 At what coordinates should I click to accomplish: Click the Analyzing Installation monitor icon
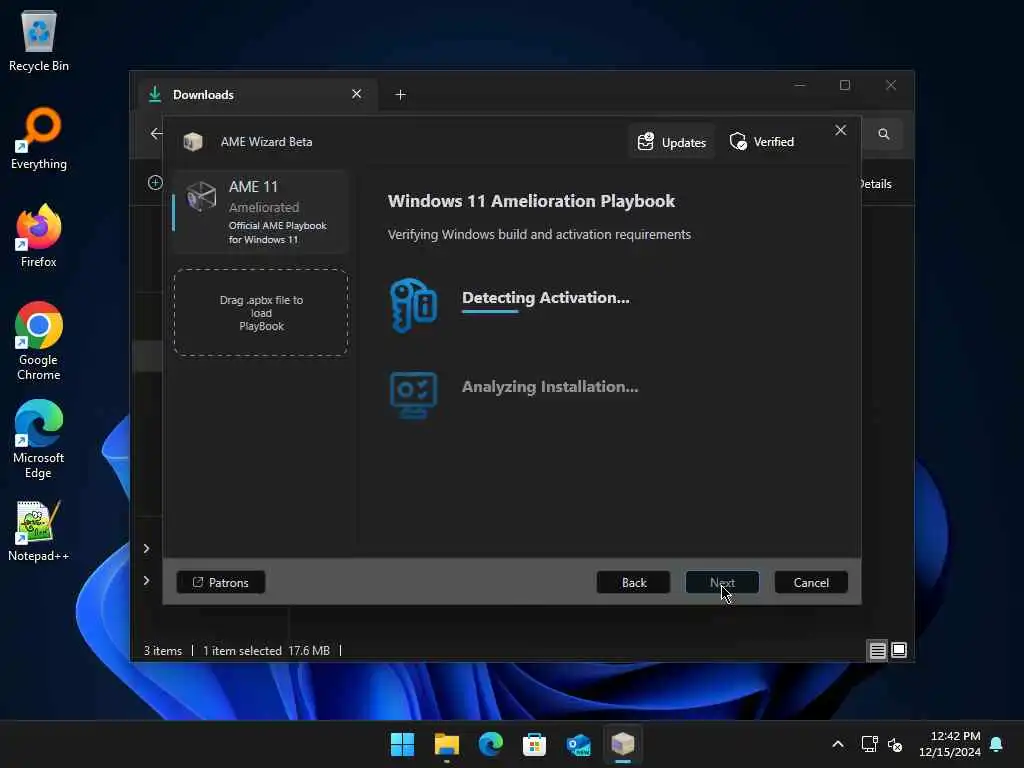click(x=413, y=394)
